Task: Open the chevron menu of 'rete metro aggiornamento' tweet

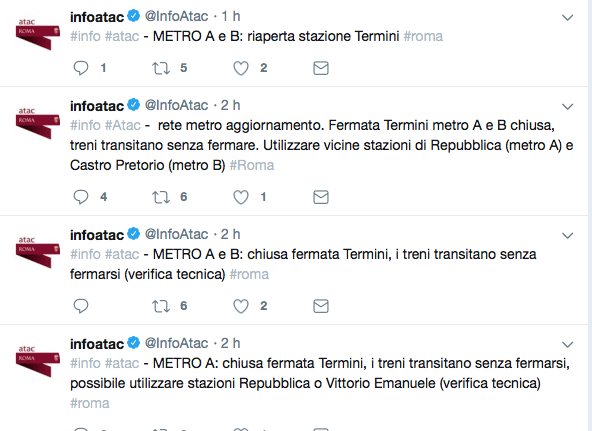Action: [x=567, y=106]
